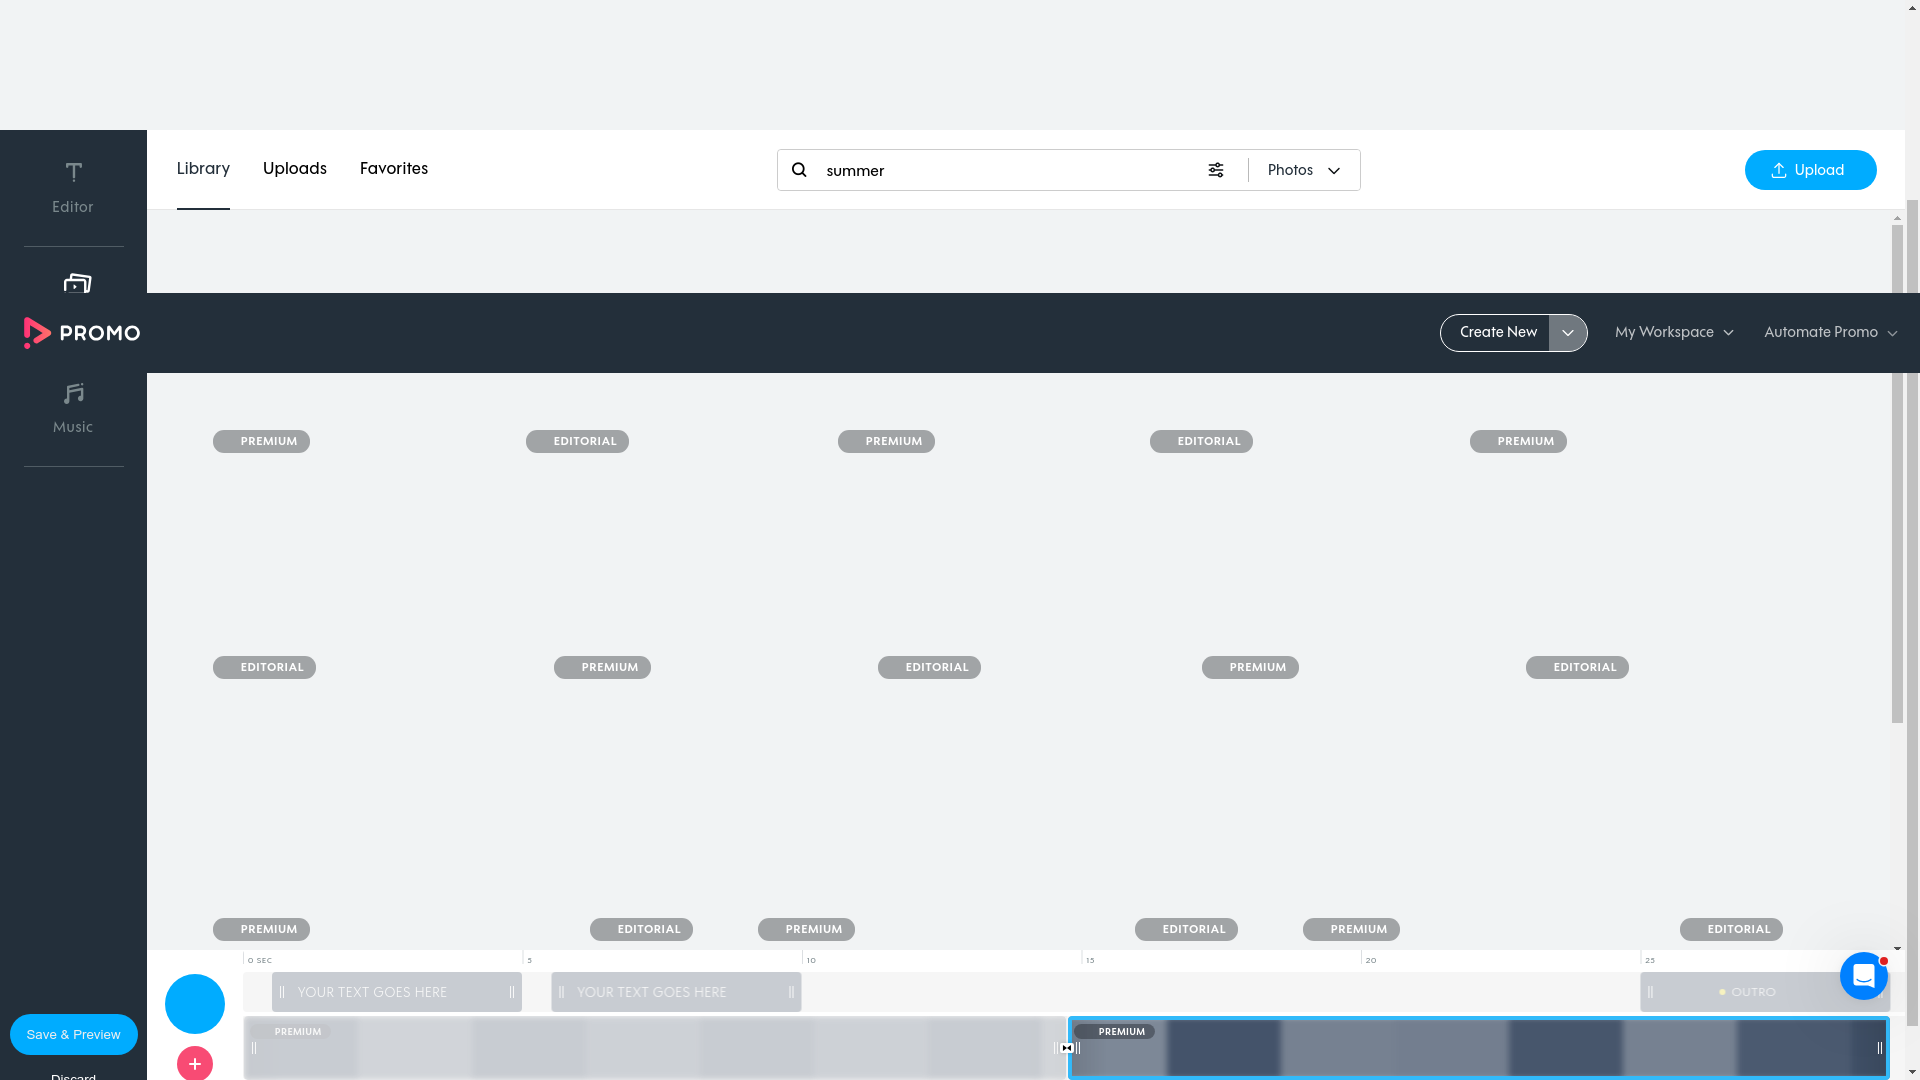Select the Outro block on timeline
This screenshot has height=1080, width=1920.
pos(1764,992)
